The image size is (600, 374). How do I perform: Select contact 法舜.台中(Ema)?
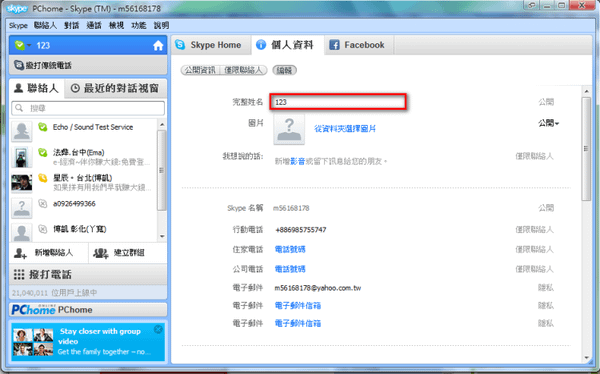pyautogui.click(x=83, y=157)
